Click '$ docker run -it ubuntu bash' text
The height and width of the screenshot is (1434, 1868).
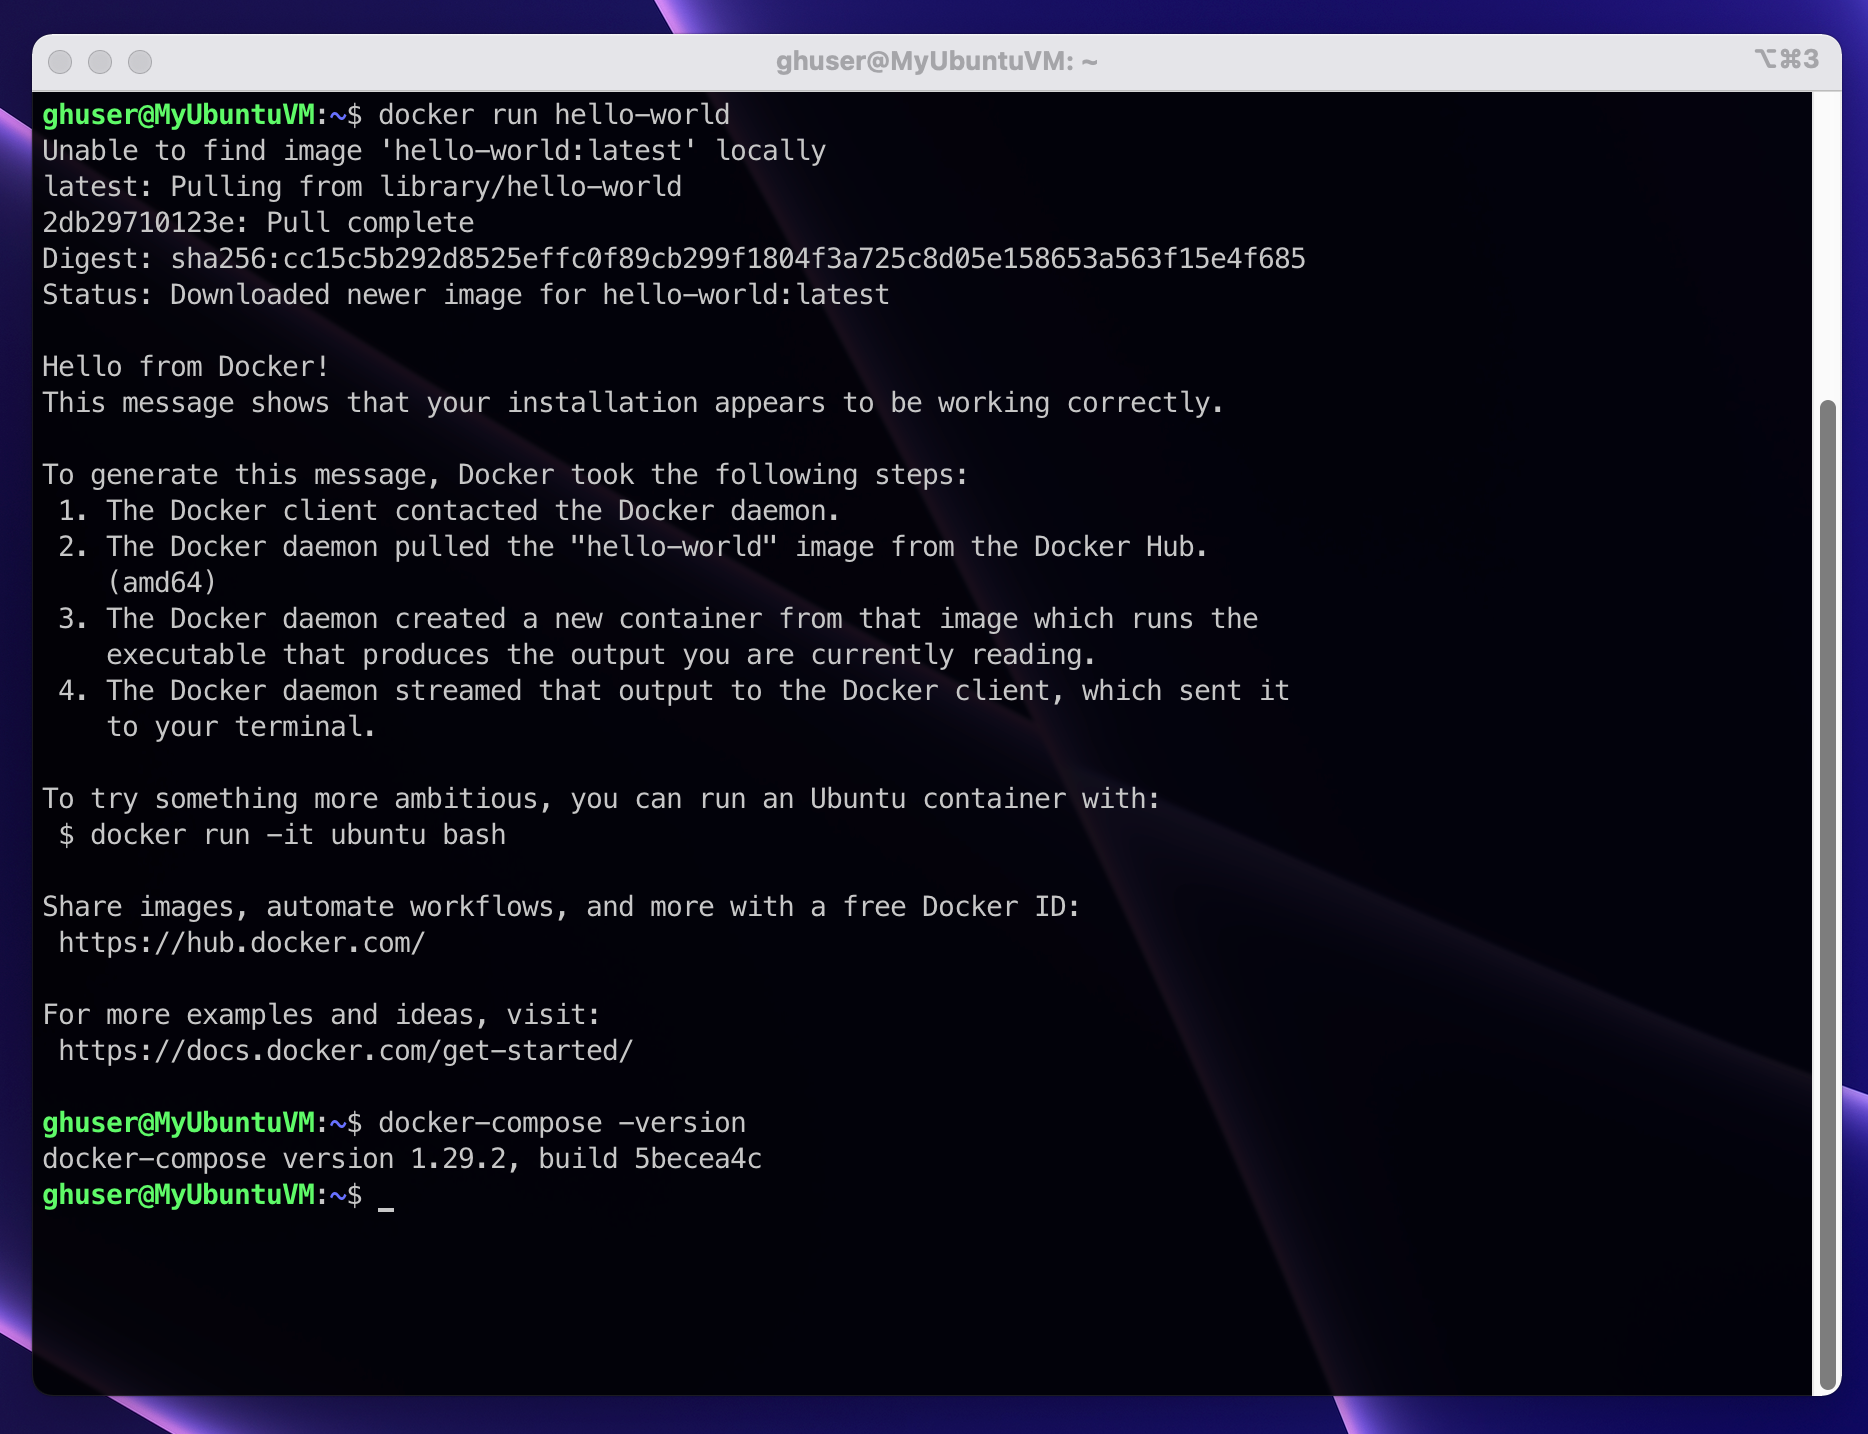point(282,835)
